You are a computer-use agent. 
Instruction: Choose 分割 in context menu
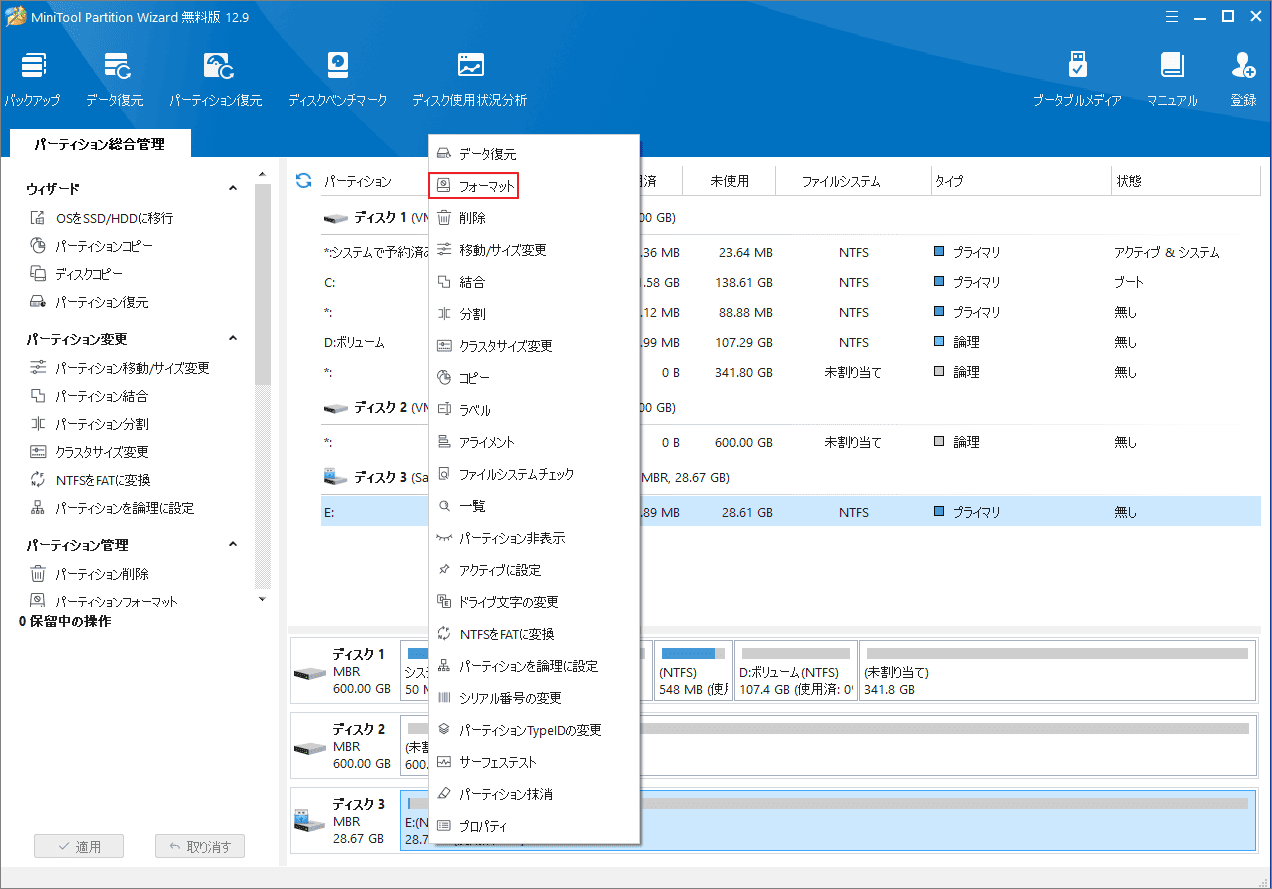pos(534,314)
